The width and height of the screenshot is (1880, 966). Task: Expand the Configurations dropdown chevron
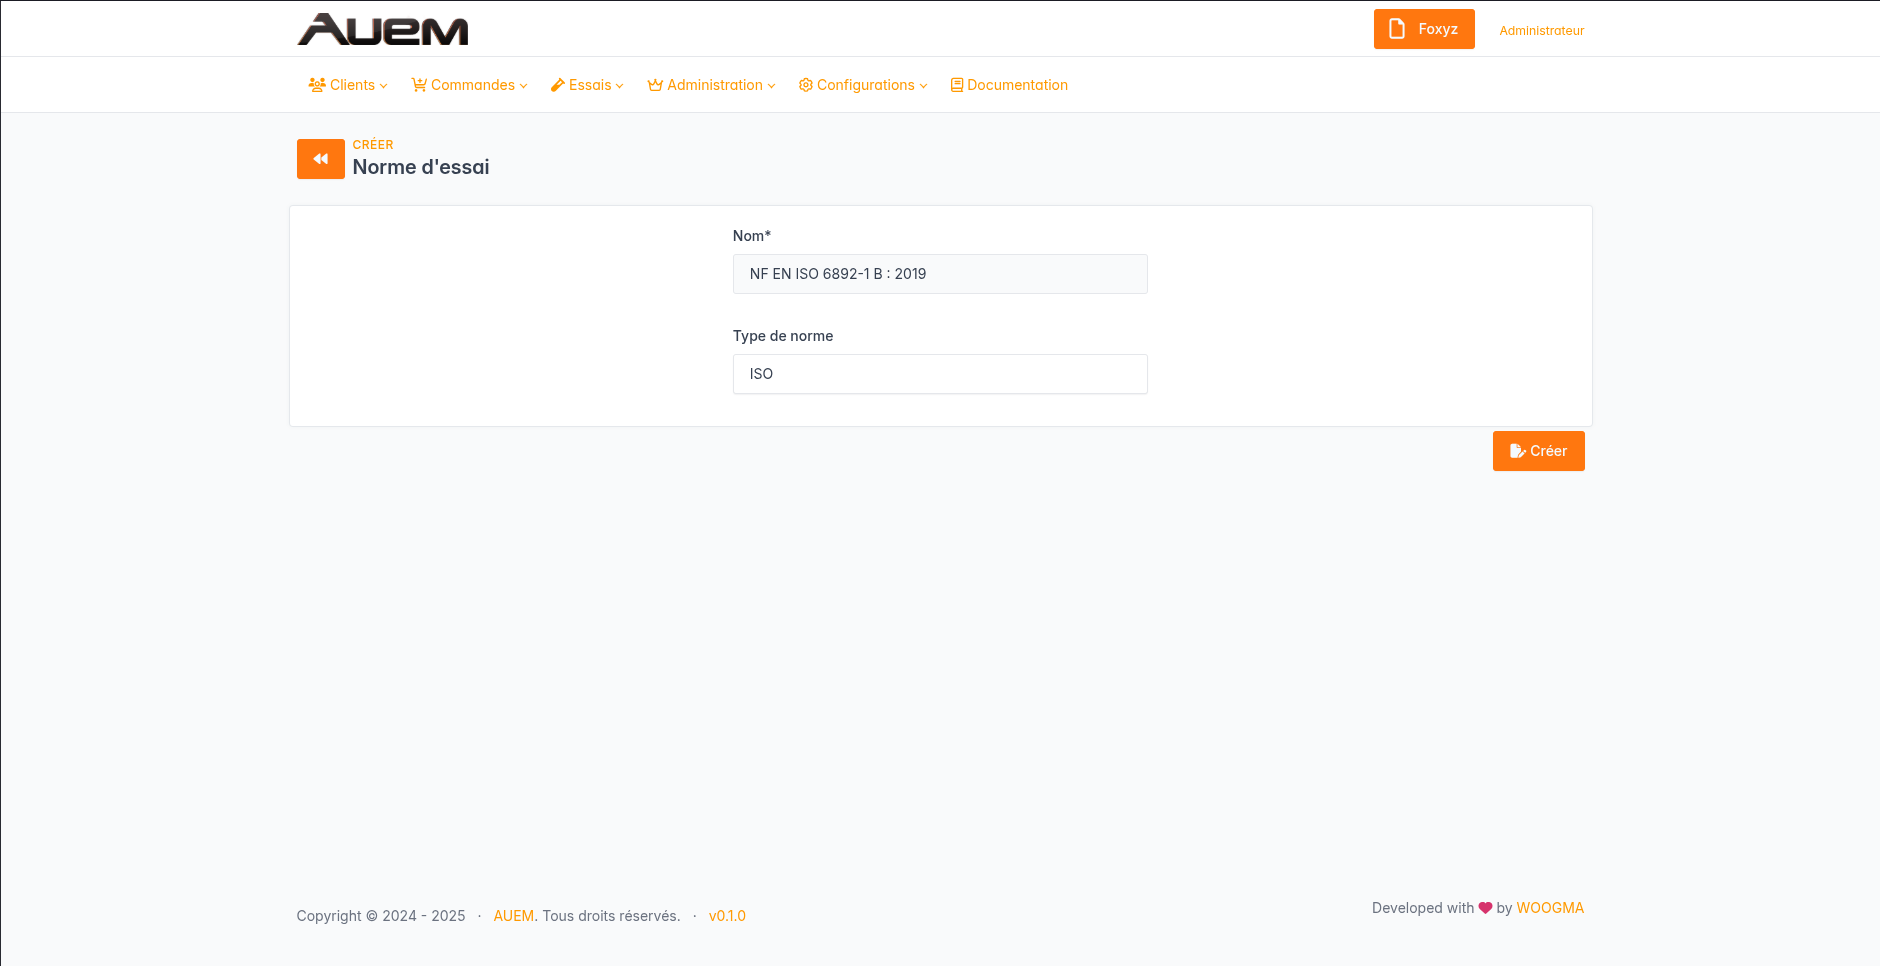tap(924, 86)
